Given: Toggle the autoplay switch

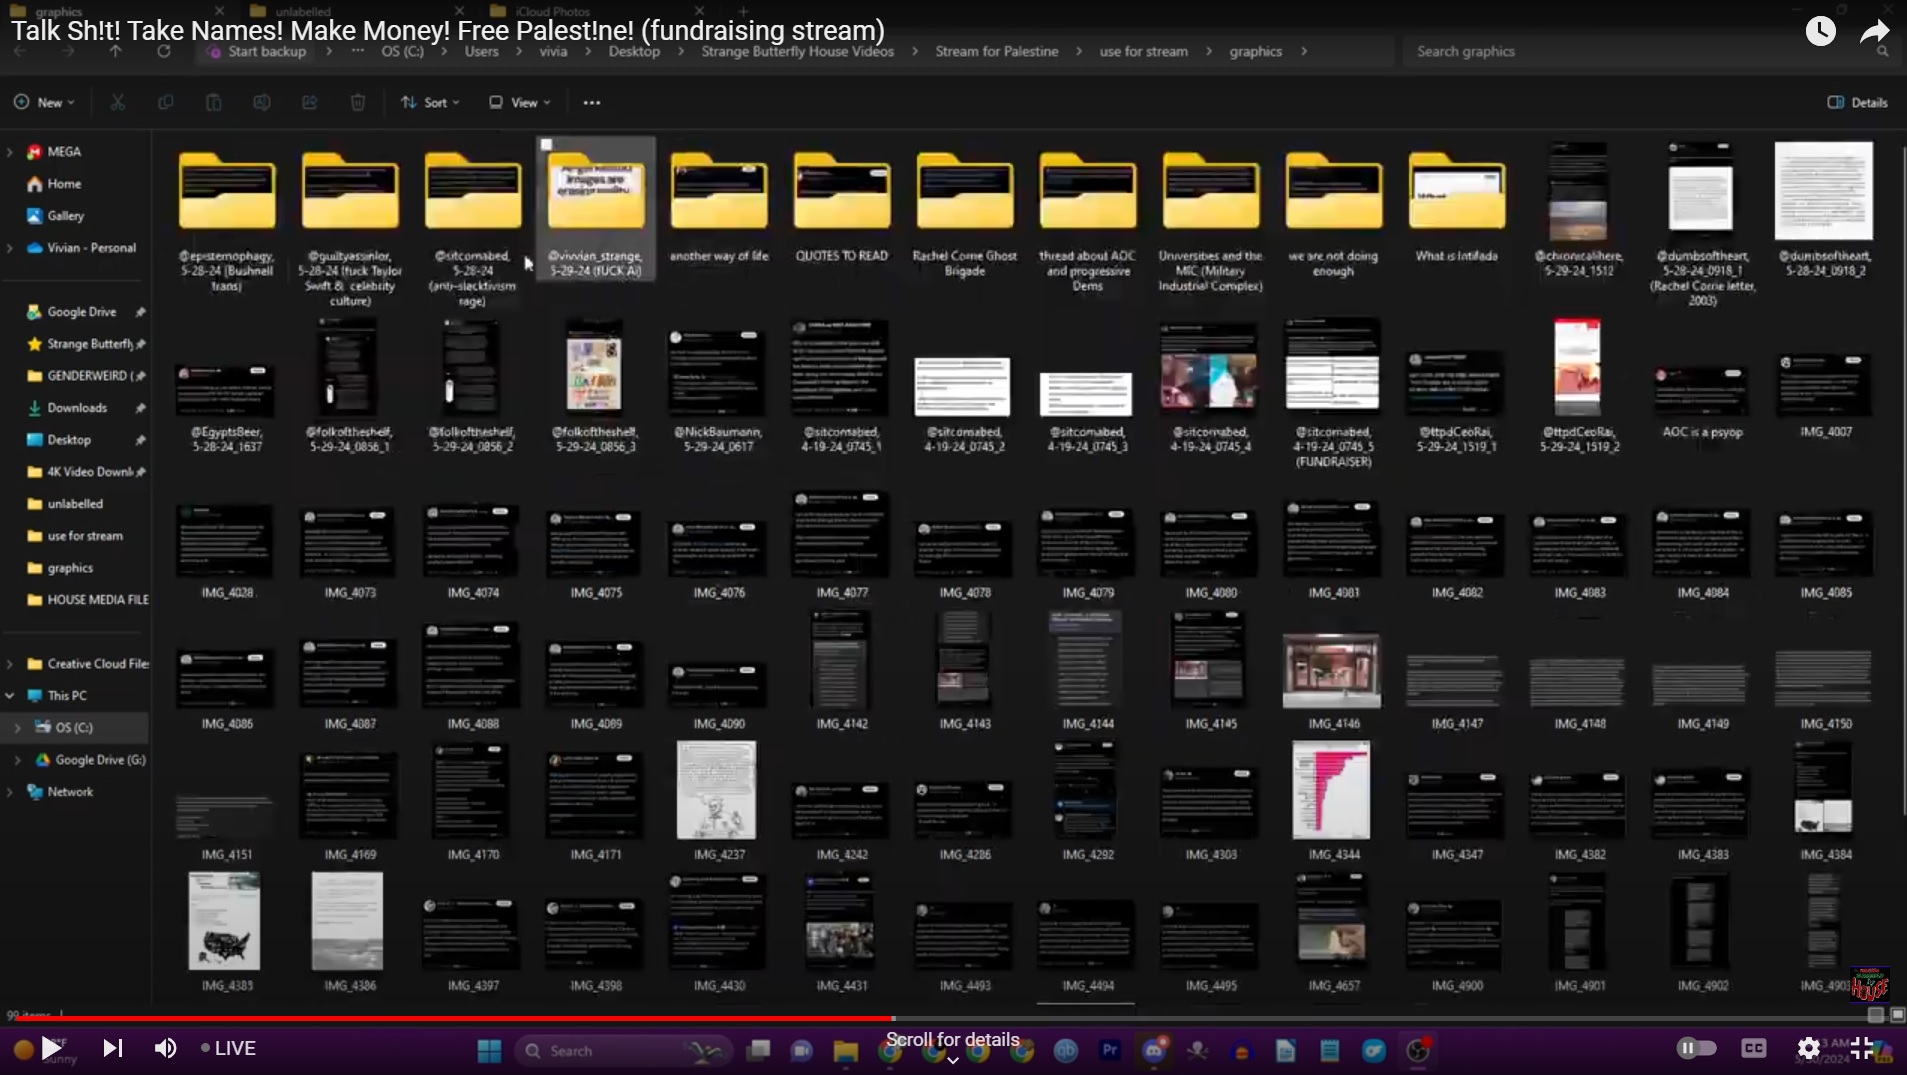Looking at the screenshot, I should [x=1695, y=1047].
